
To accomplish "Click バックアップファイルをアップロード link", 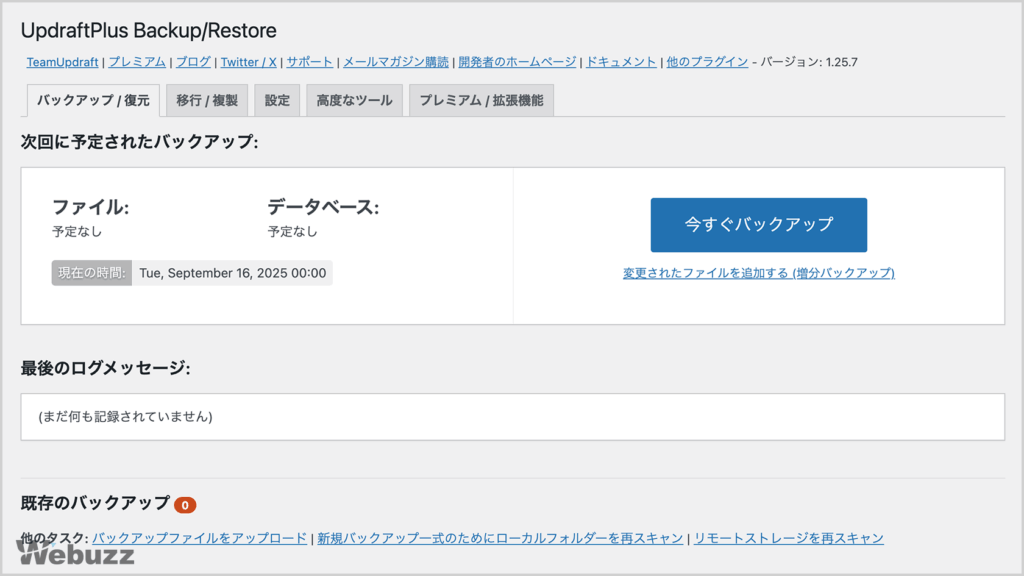I will pyautogui.click(x=199, y=538).
